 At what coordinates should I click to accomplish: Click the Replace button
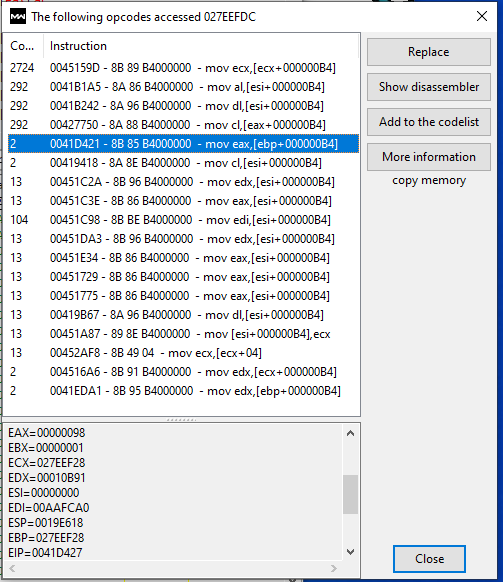(x=429, y=52)
